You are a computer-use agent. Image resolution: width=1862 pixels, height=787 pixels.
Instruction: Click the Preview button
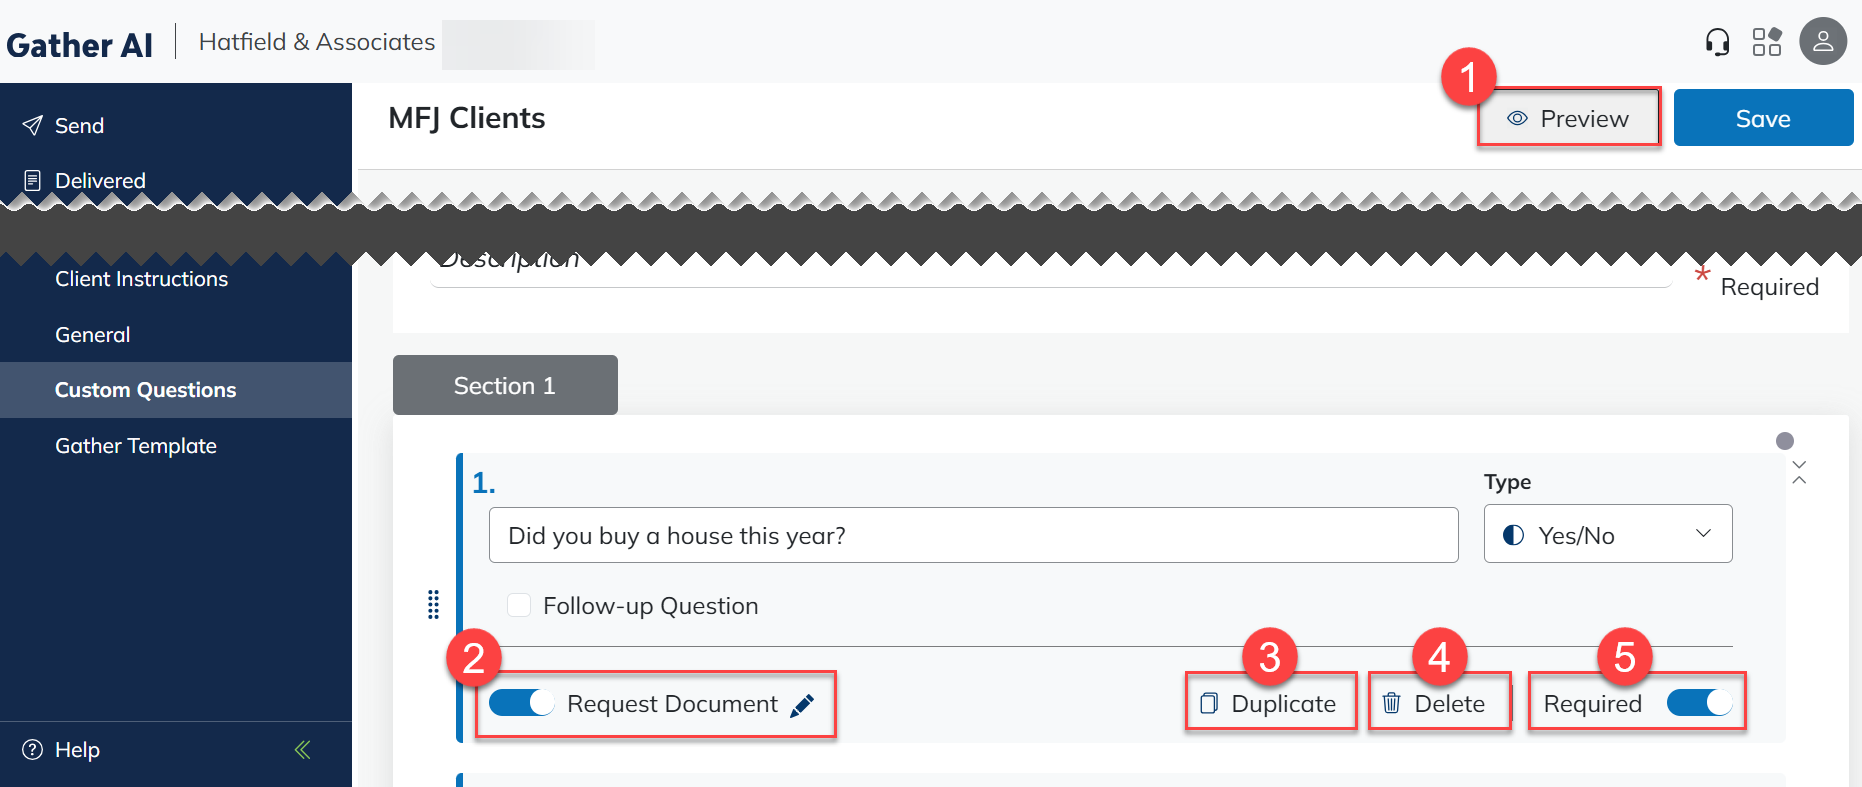click(1568, 119)
